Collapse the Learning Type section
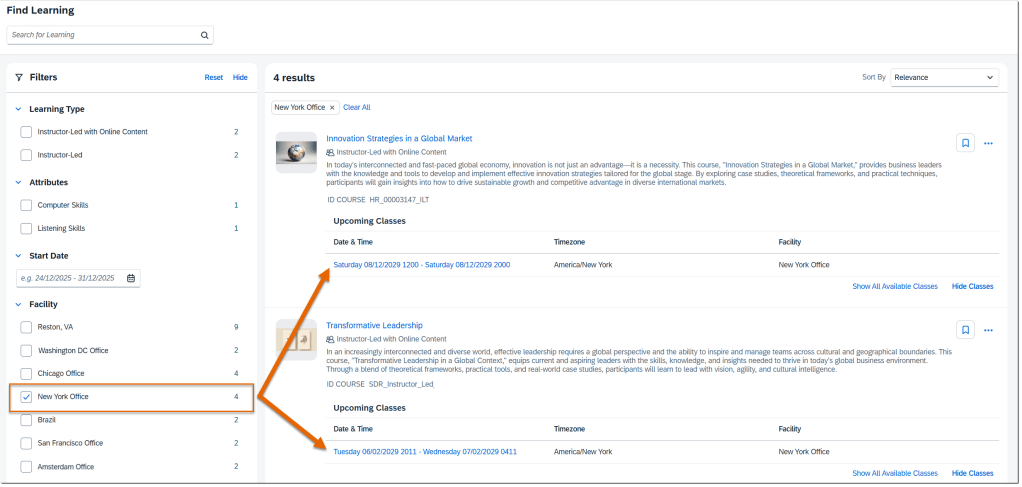Image resolution: width=1022 pixels, height=487 pixels. 17,109
